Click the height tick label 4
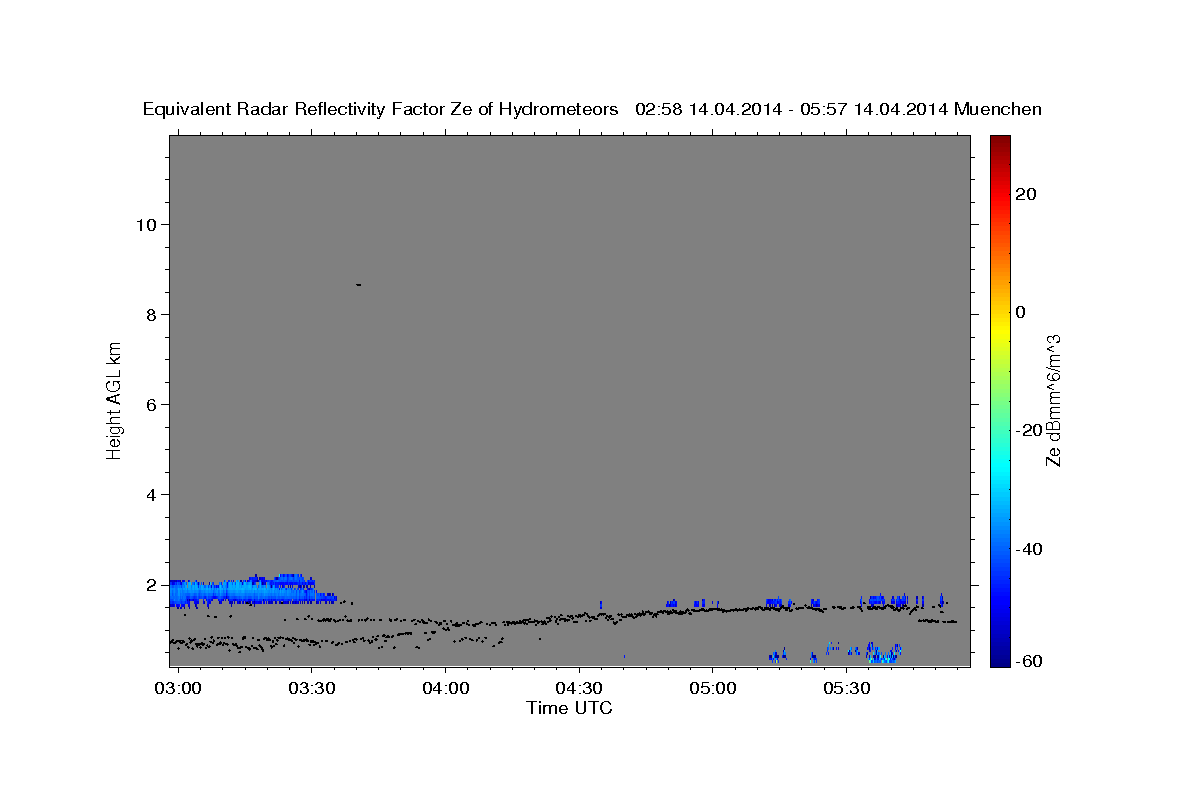The height and width of the screenshot is (800, 1200). click(152, 494)
